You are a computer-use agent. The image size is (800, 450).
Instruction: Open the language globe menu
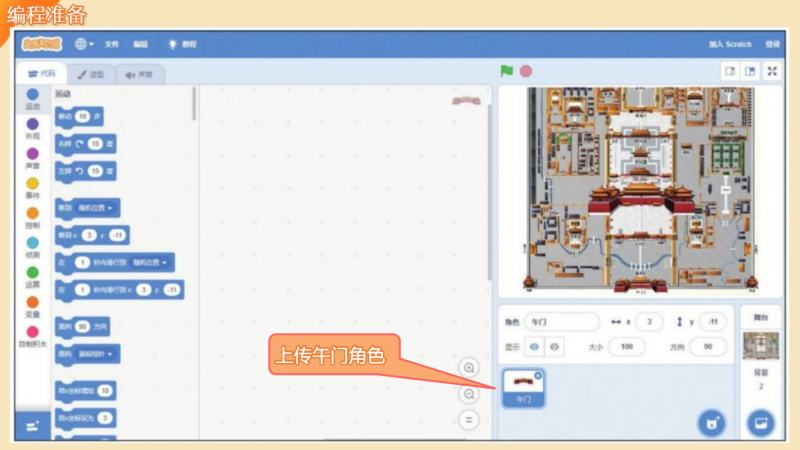(x=84, y=44)
